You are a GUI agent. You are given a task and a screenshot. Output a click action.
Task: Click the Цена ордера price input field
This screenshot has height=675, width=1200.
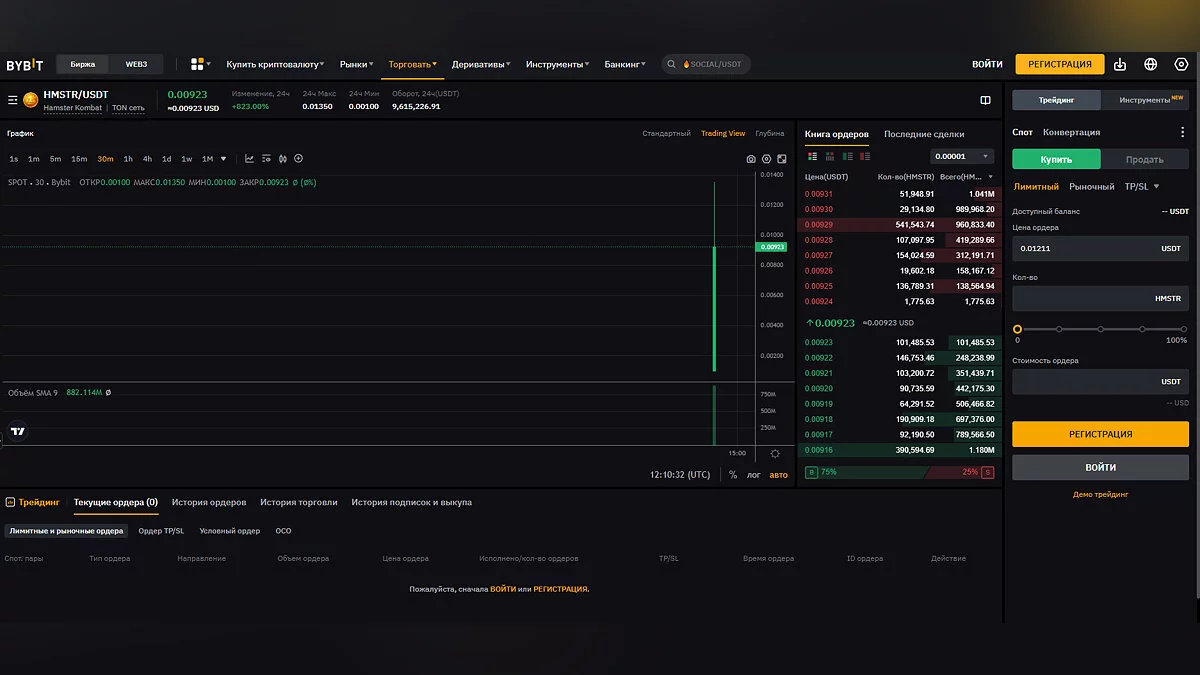coord(1085,248)
